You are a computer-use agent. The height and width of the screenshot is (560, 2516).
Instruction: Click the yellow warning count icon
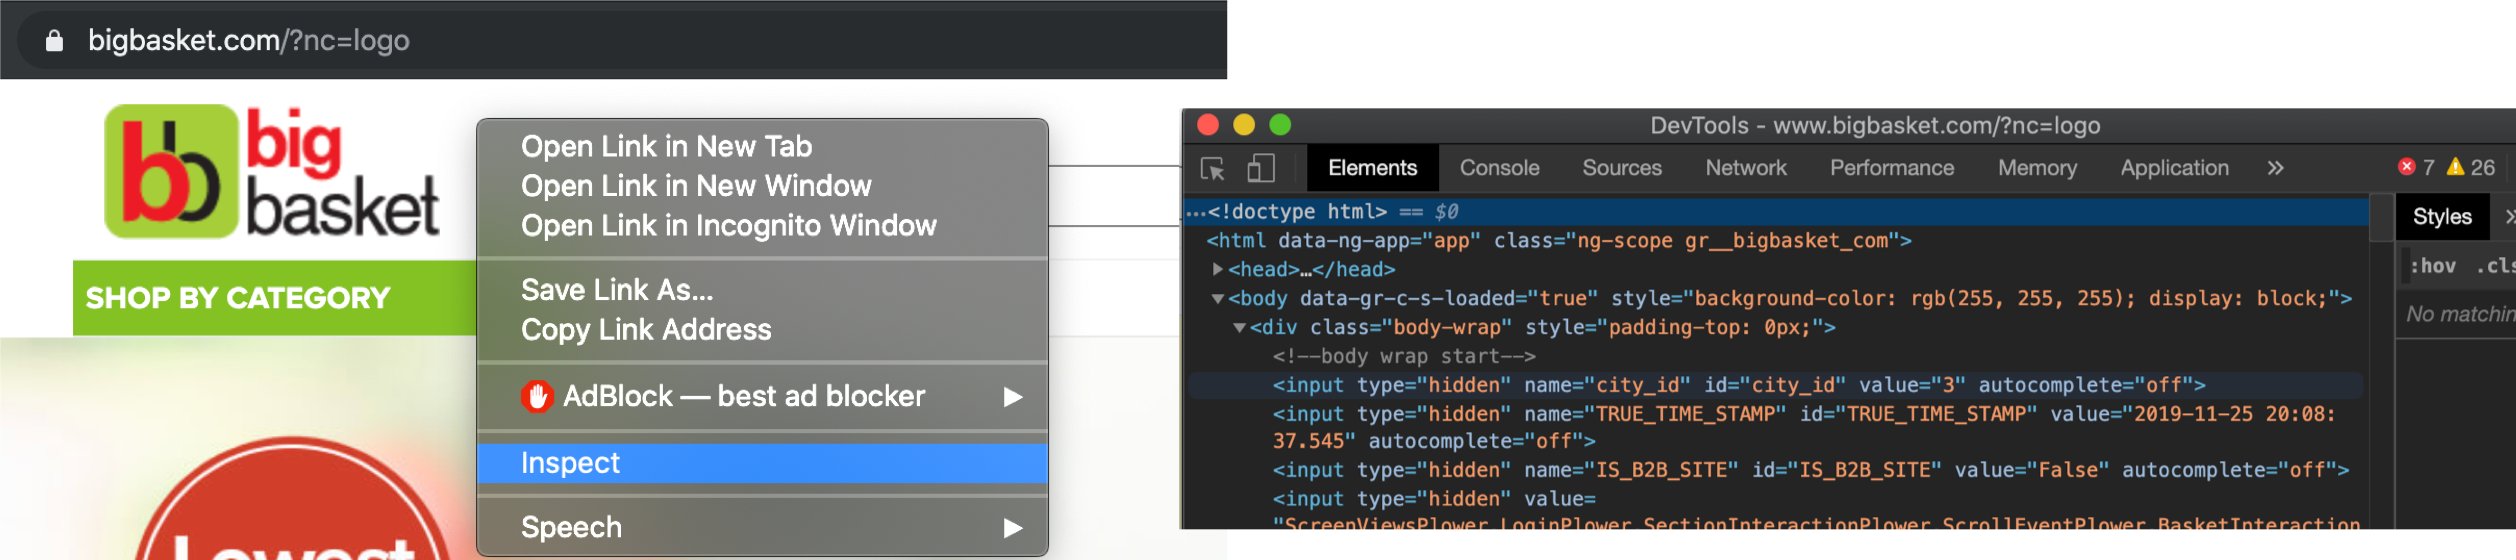[x=2455, y=167]
